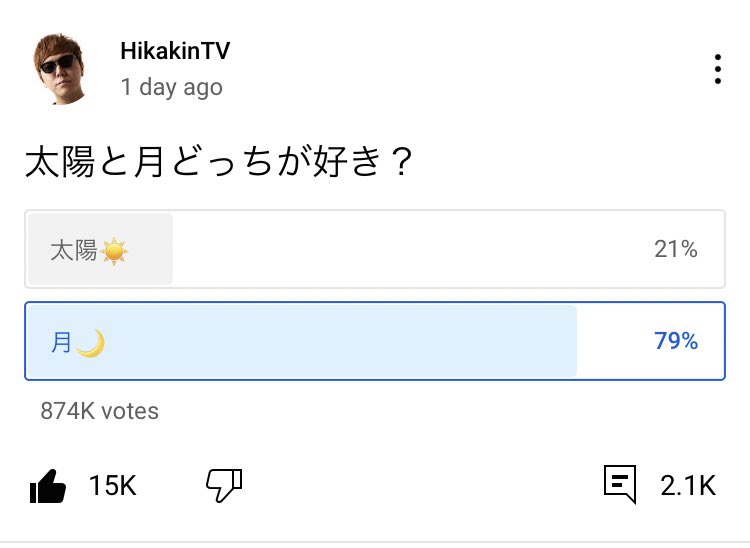Image resolution: width=750 pixels, height=548 pixels.
Task: Click the 2.1K comments count
Action: point(687,486)
